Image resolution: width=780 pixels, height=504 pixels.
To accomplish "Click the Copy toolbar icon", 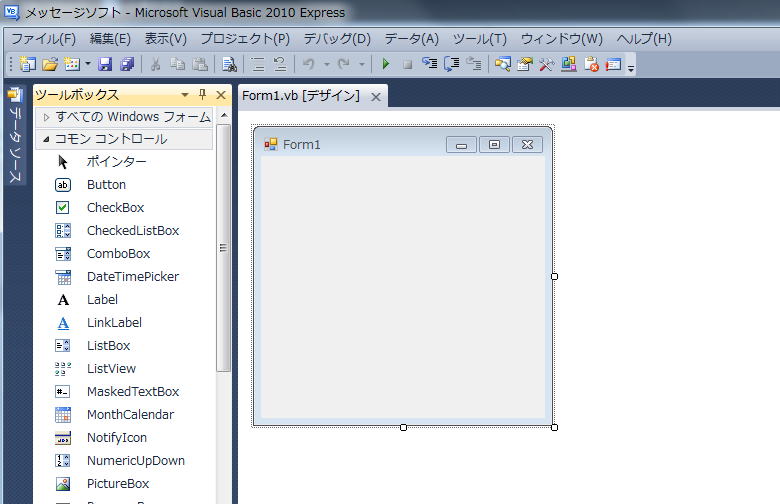I will pyautogui.click(x=178, y=64).
